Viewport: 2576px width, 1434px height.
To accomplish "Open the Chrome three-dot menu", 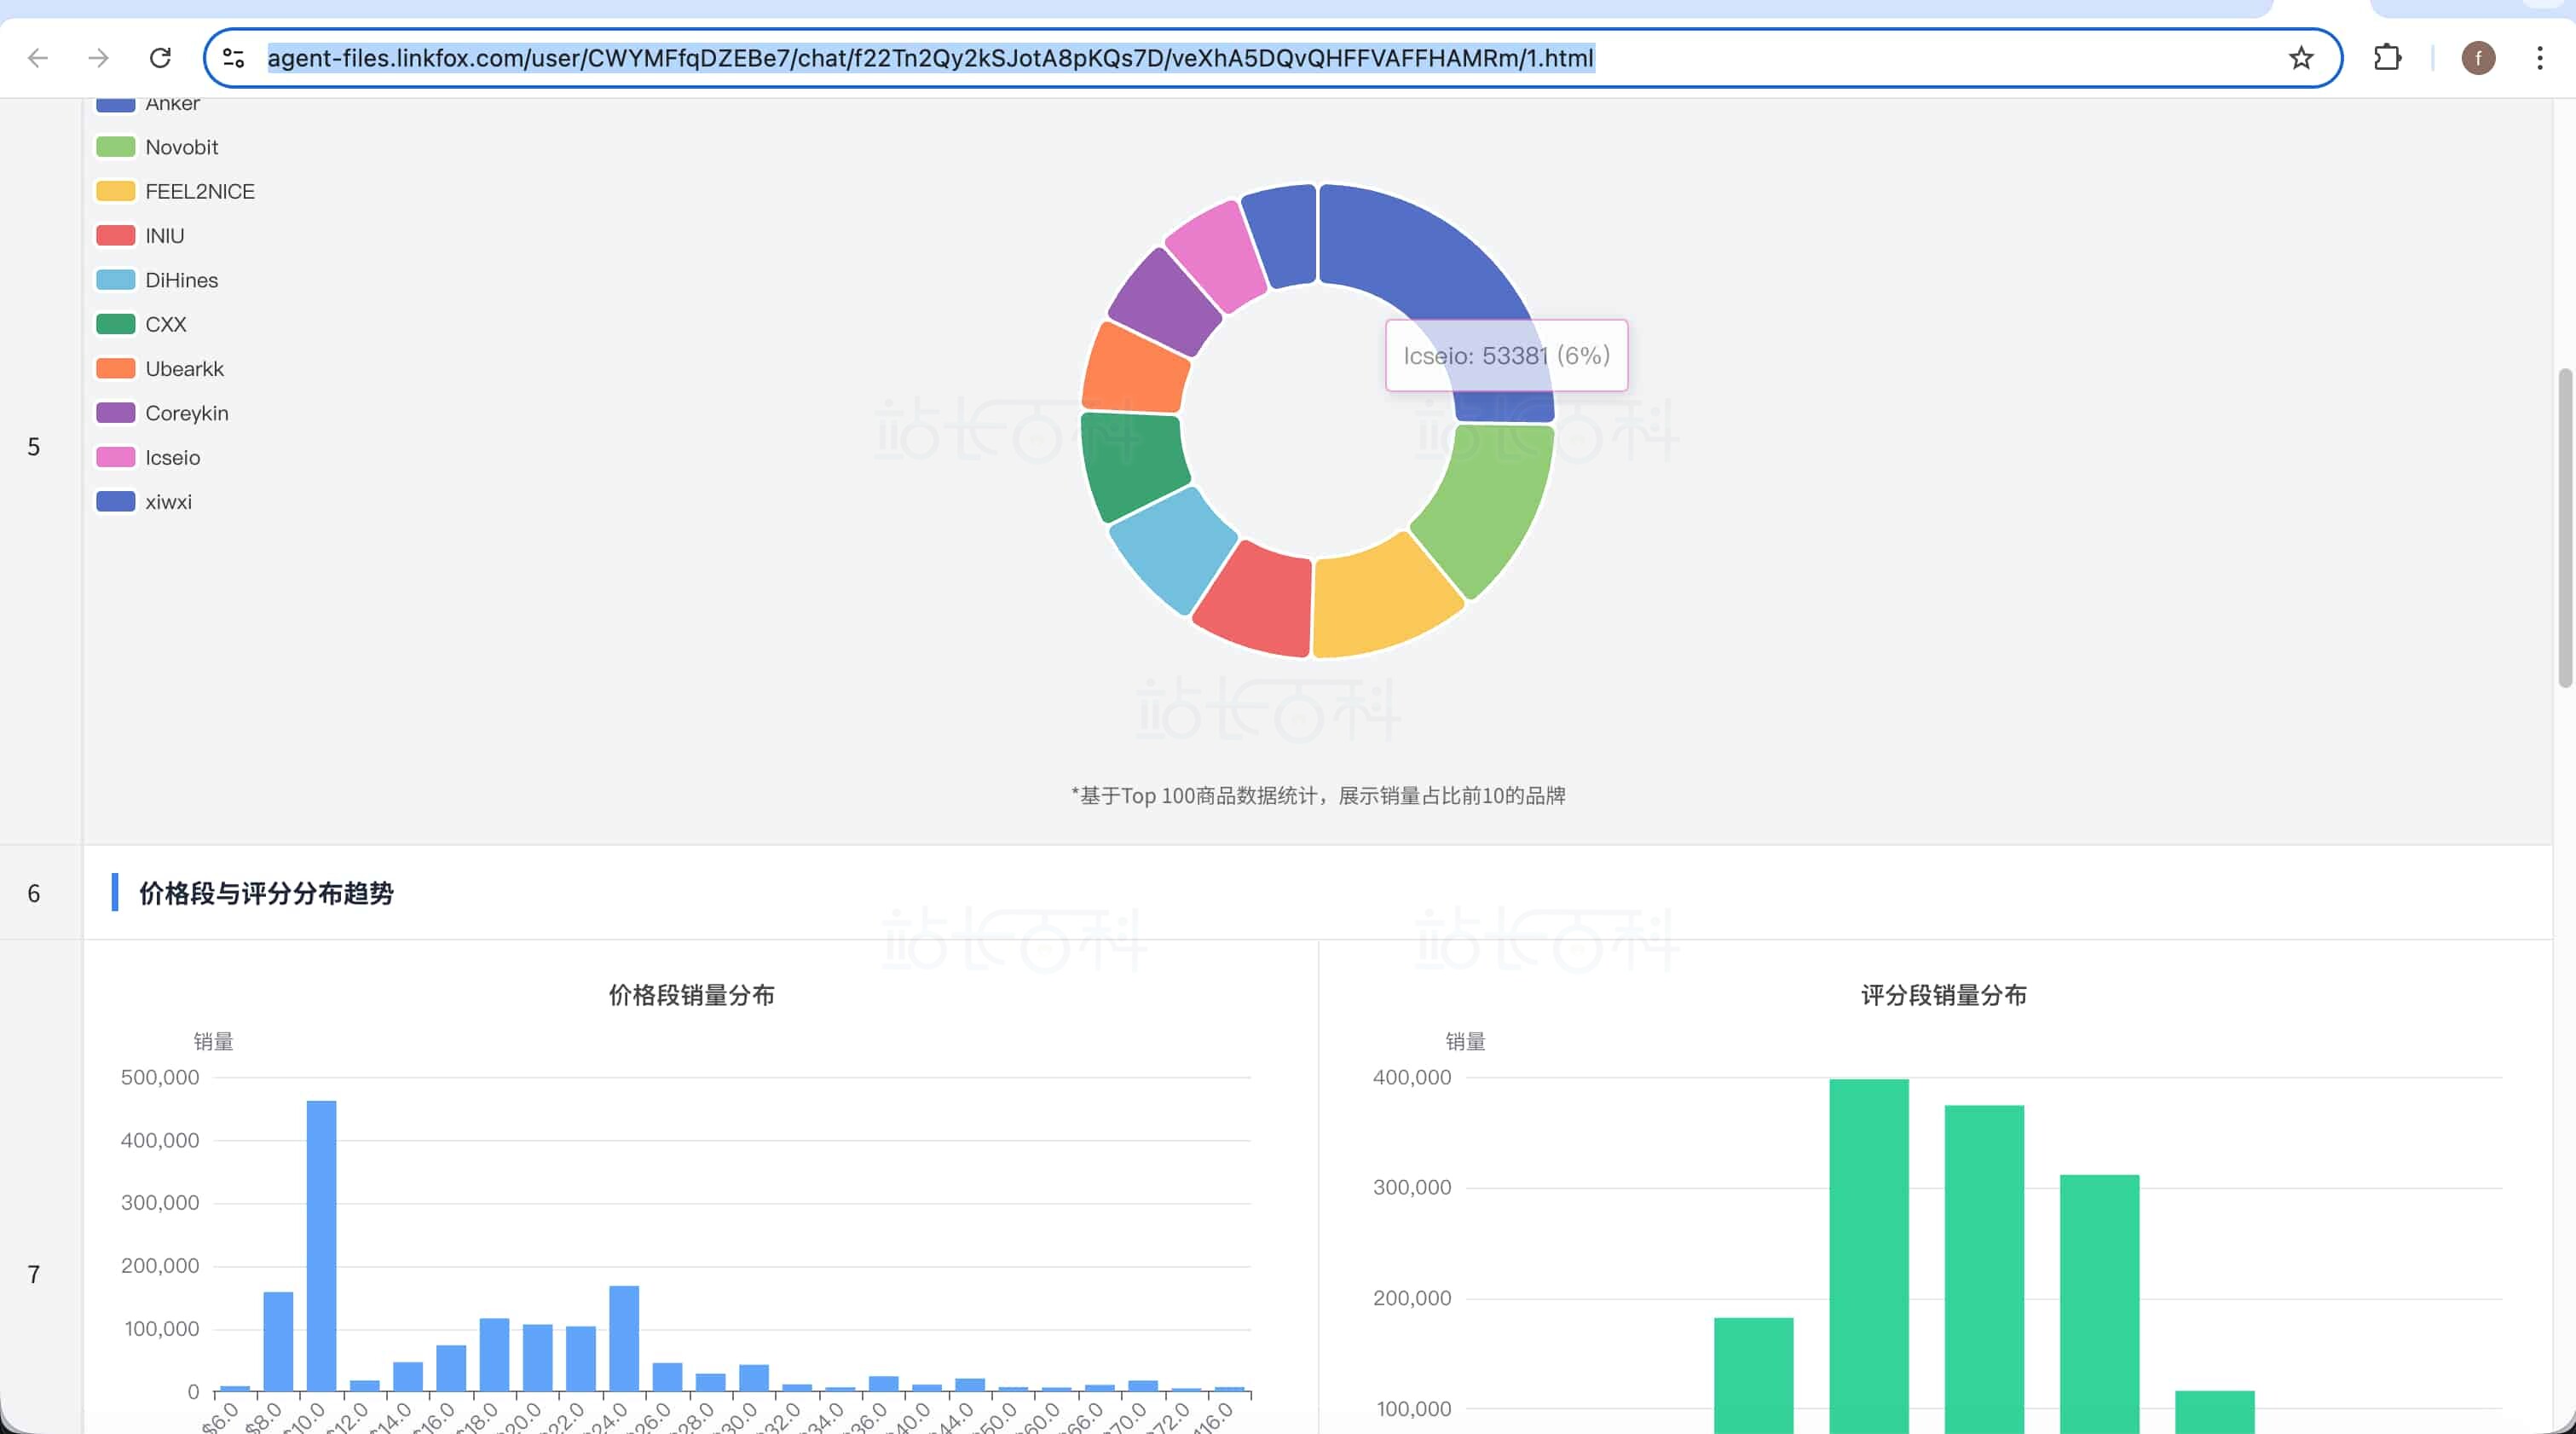I will (x=2539, y=58).
